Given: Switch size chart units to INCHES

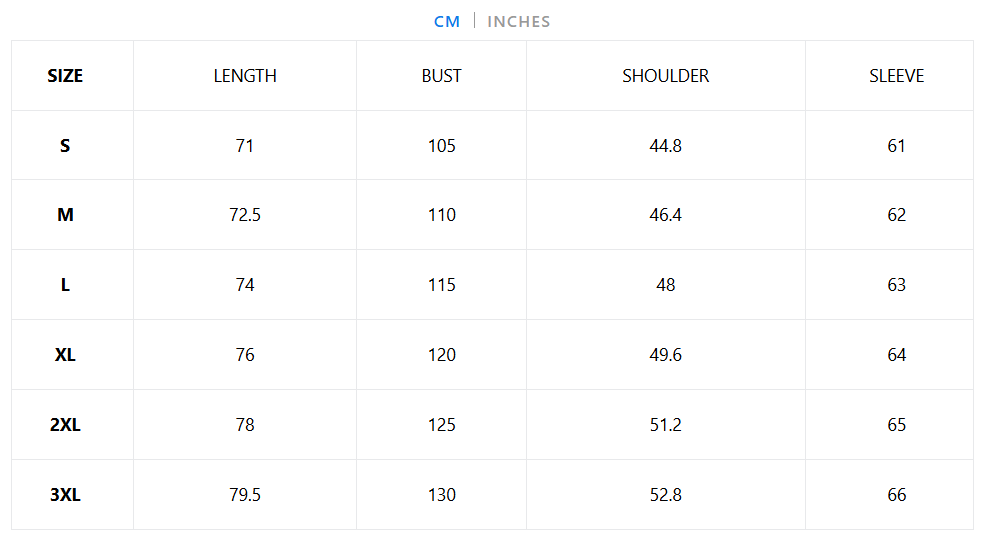Looking at the screenshot, I should click(x=518, y=21).
